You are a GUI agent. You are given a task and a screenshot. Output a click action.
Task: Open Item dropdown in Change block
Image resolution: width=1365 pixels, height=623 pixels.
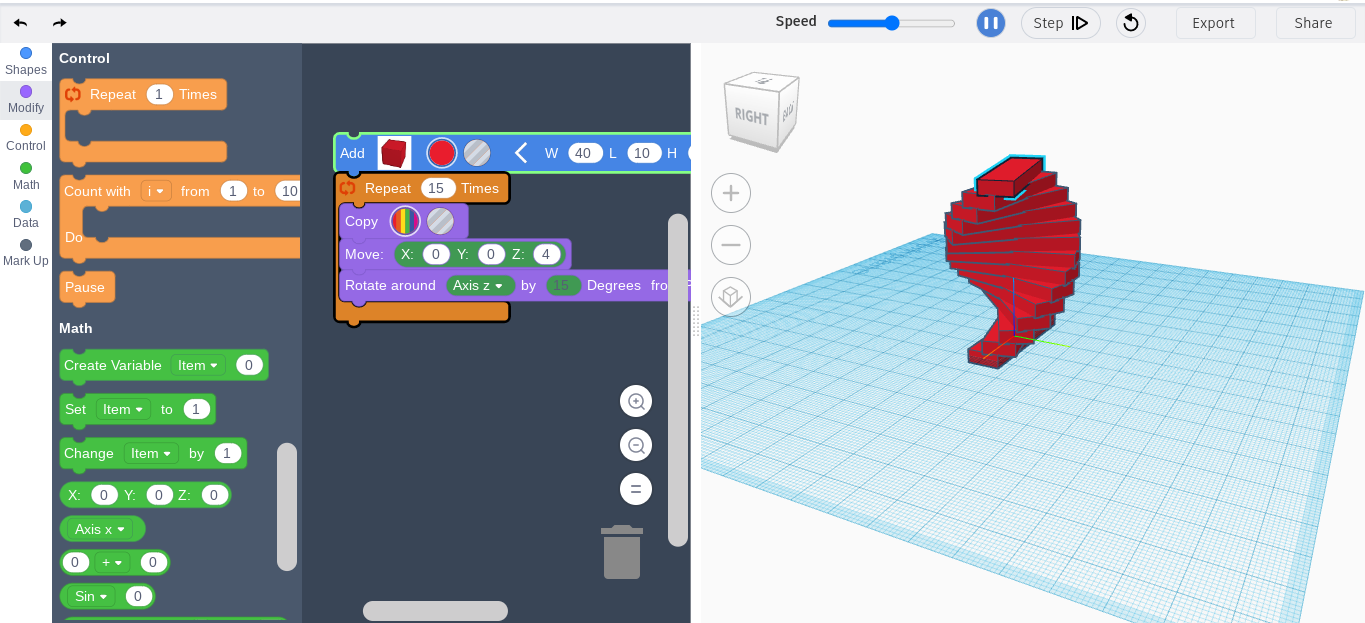pyautogui.click(x=151, y=453)
